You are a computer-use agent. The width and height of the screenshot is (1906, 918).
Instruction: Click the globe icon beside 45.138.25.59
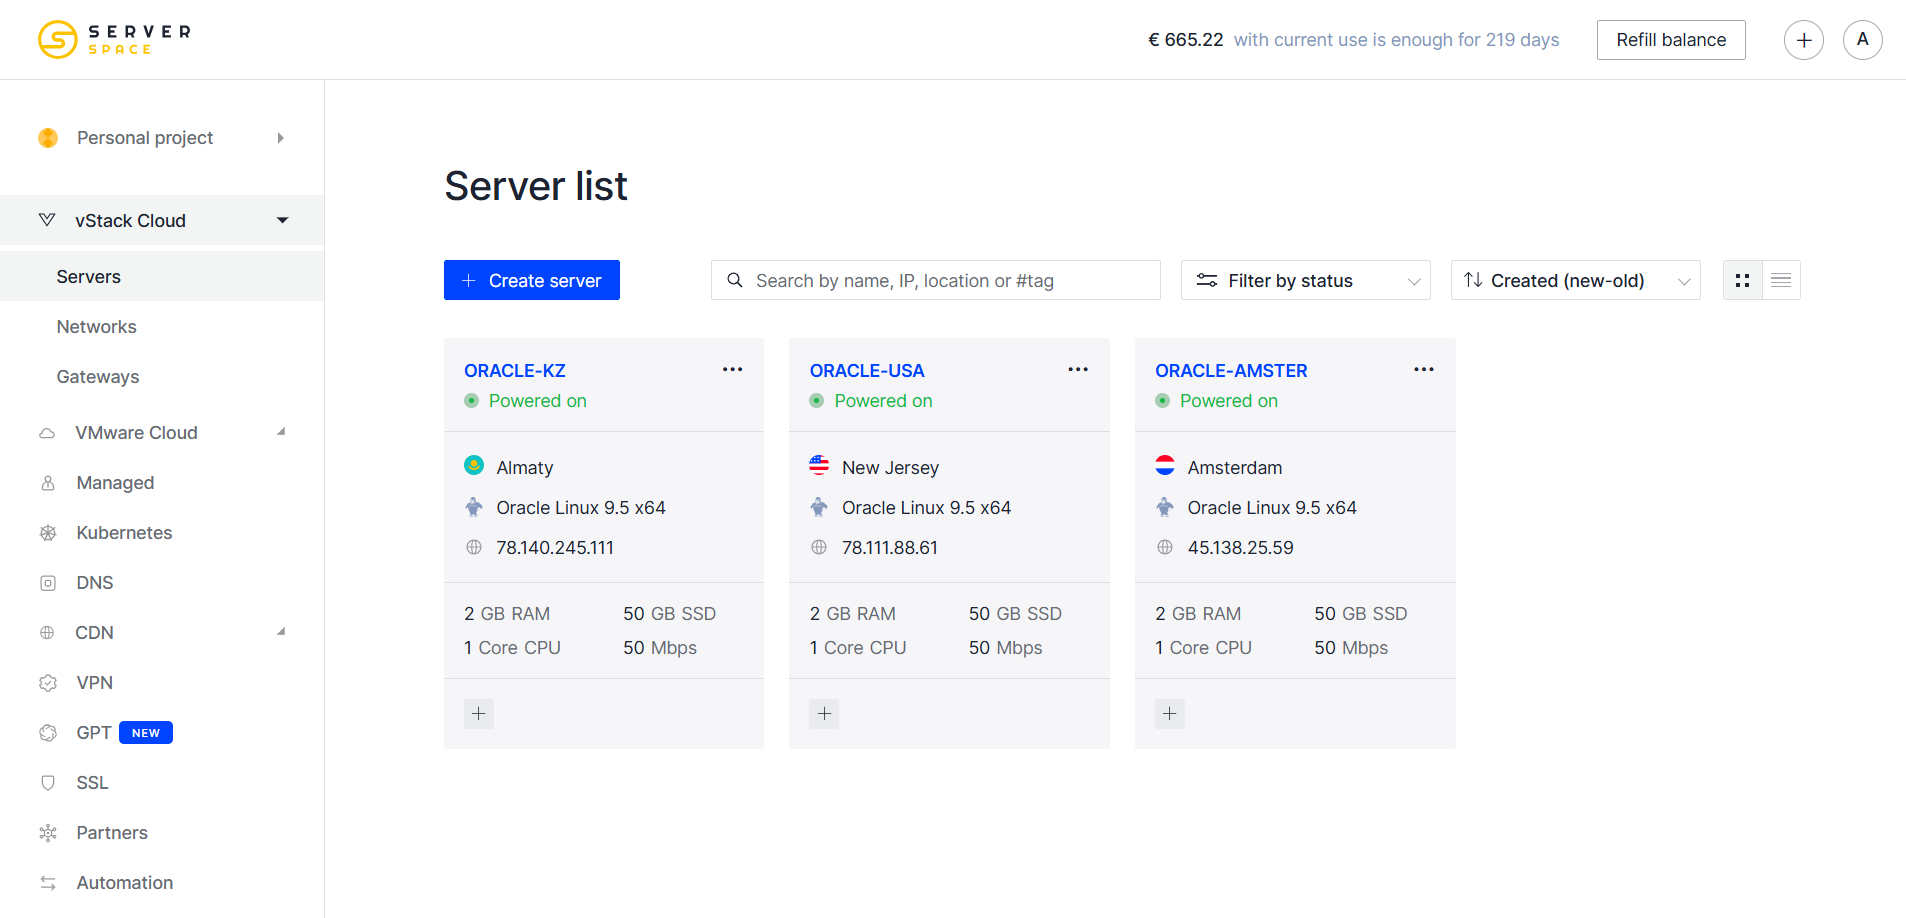click(1165, 547)
